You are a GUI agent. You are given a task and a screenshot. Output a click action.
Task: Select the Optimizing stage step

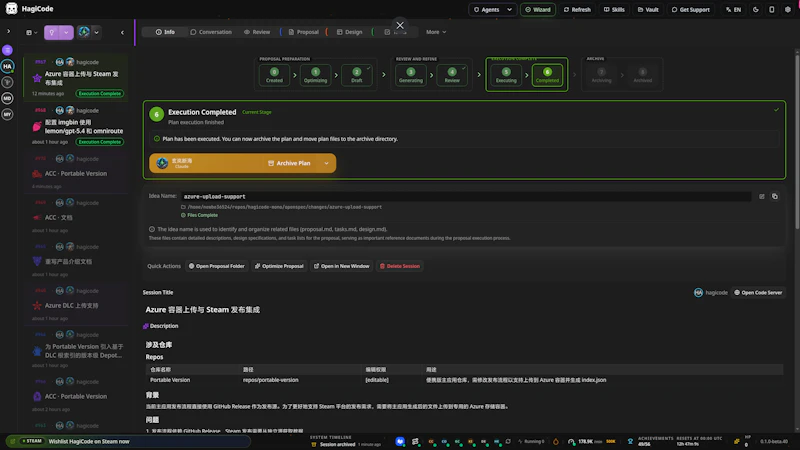point(315,75)
